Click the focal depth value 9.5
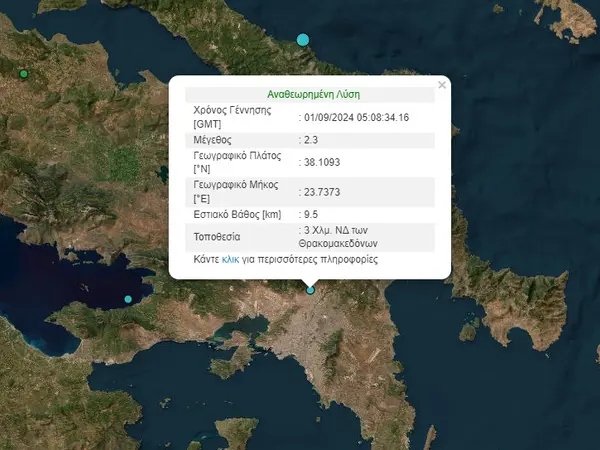600x450 pixels. tap(311, 214)
